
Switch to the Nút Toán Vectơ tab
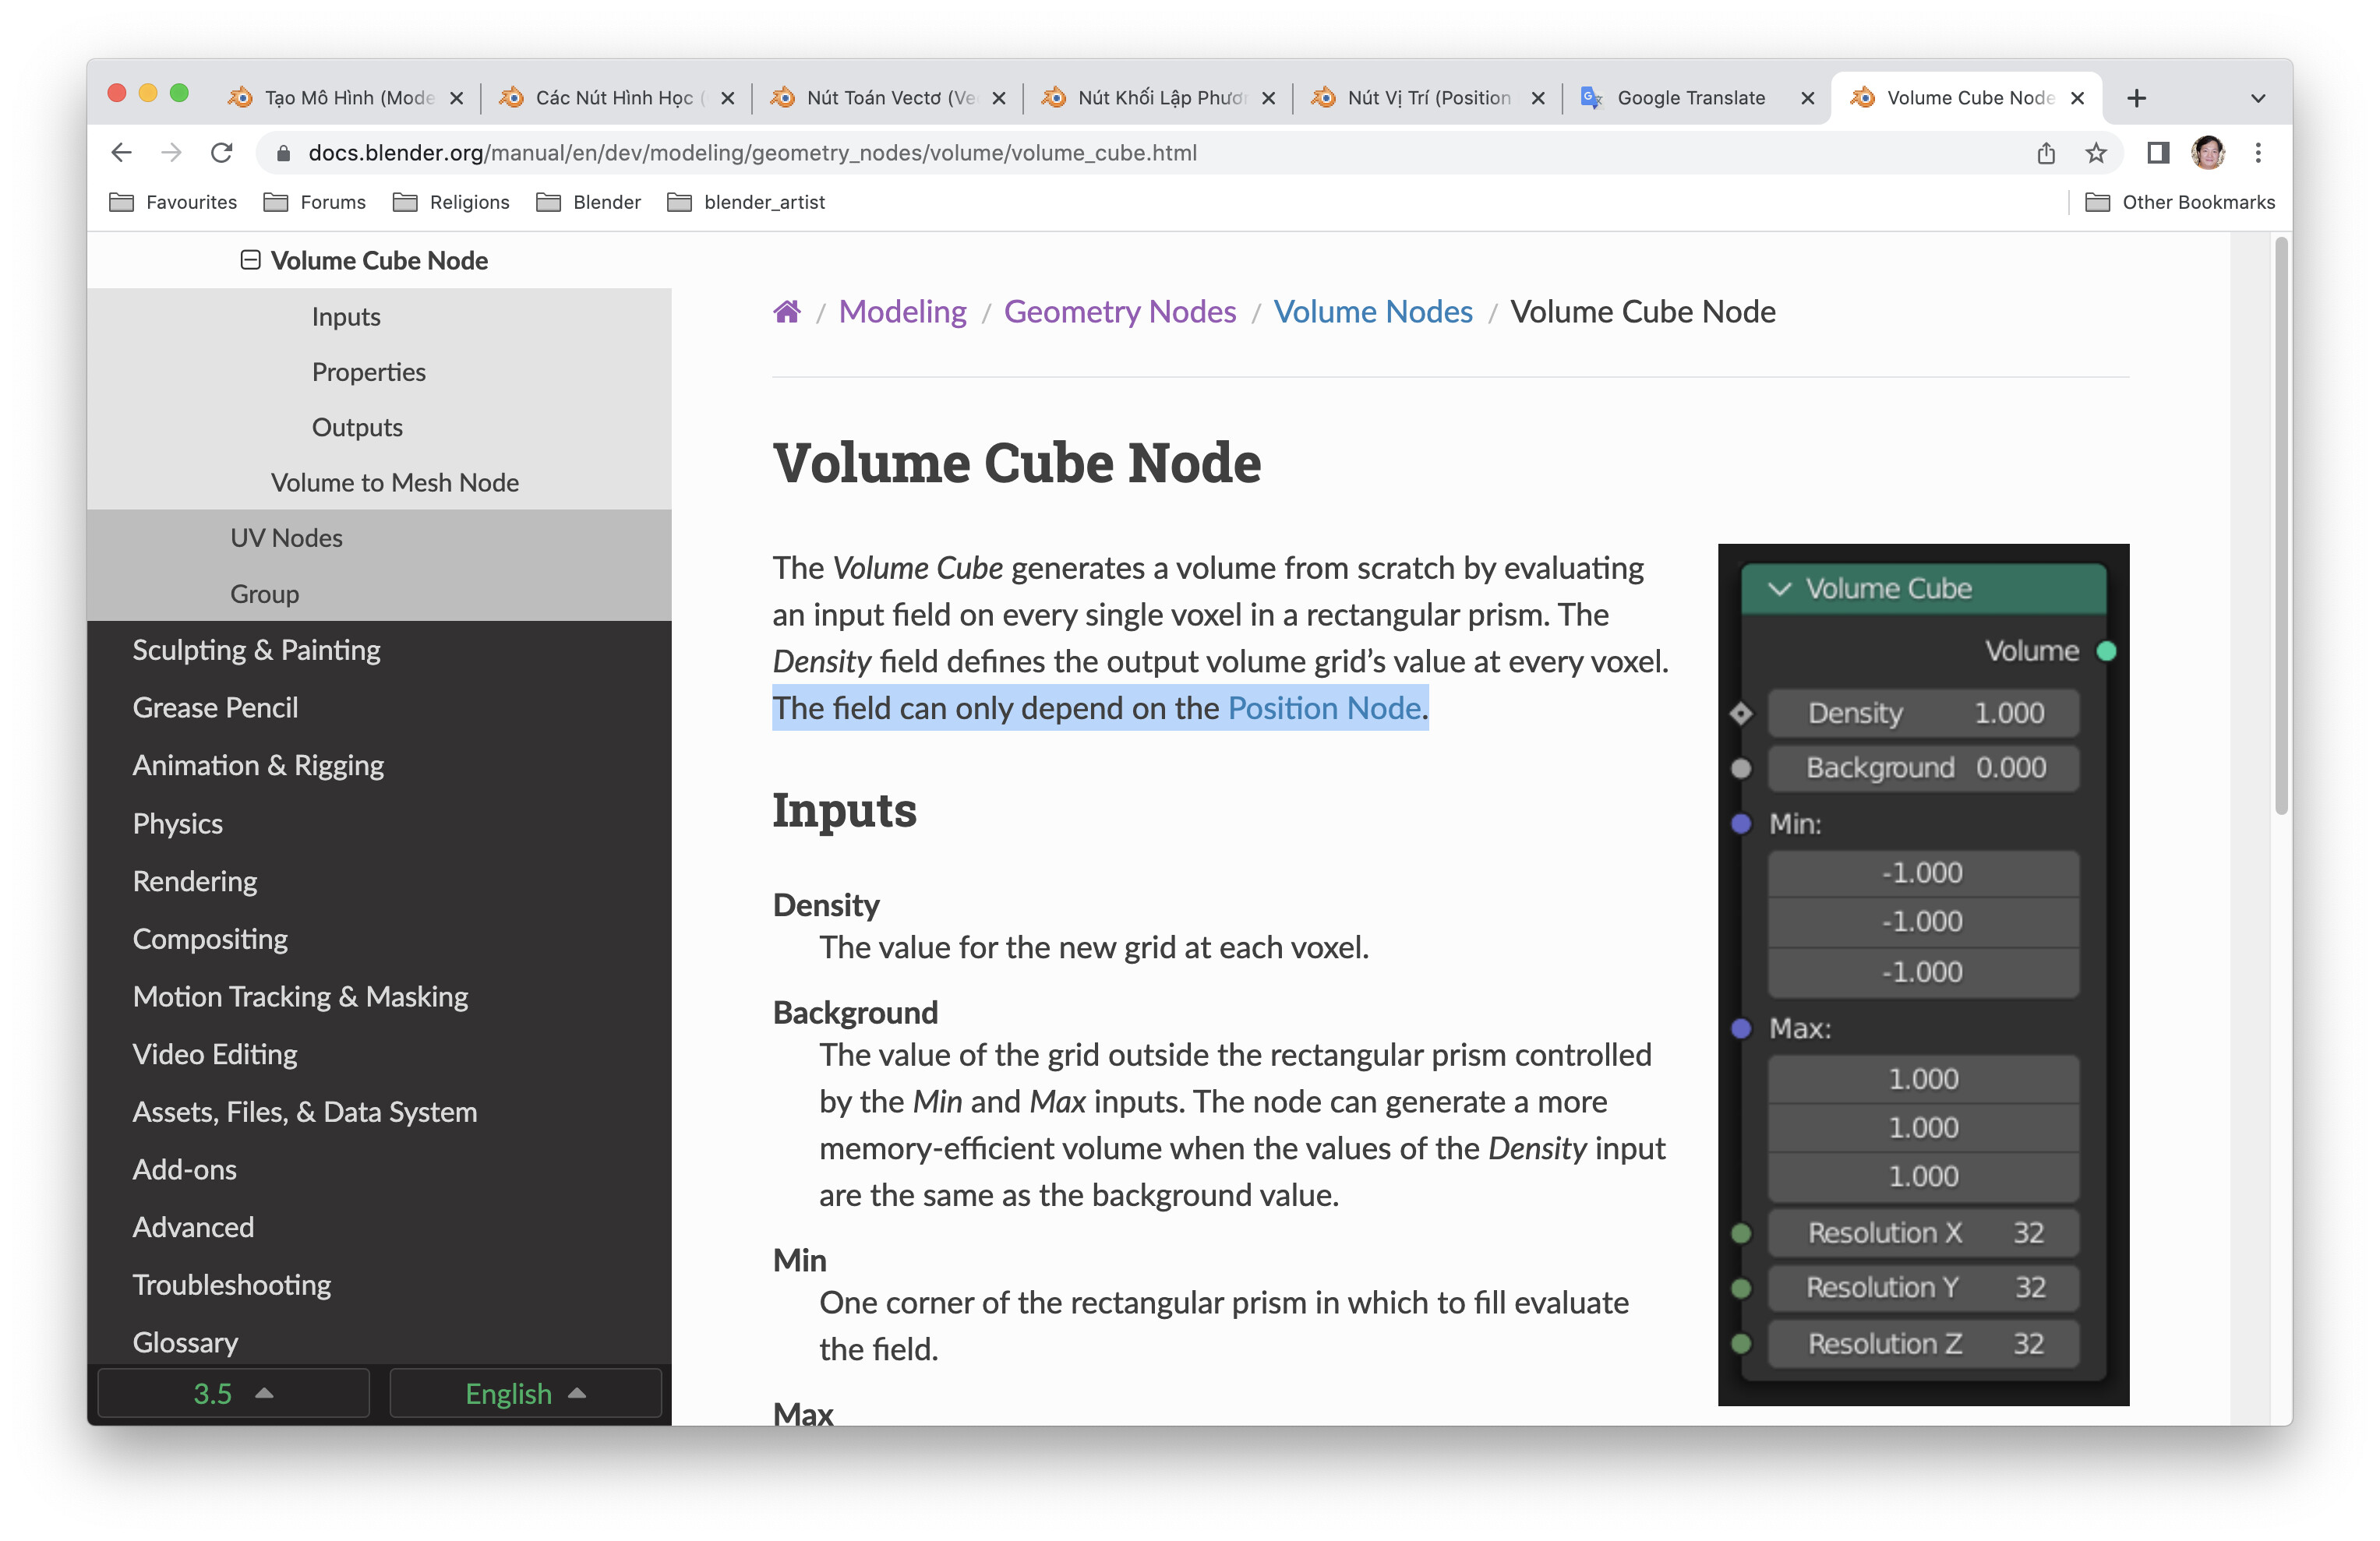tap(886, 98)
